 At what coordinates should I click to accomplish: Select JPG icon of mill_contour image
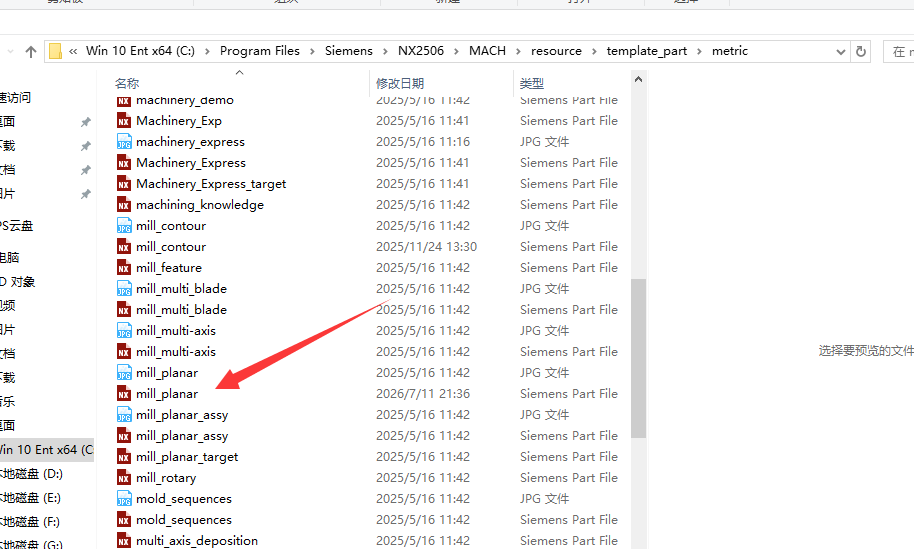click(124, 226)
